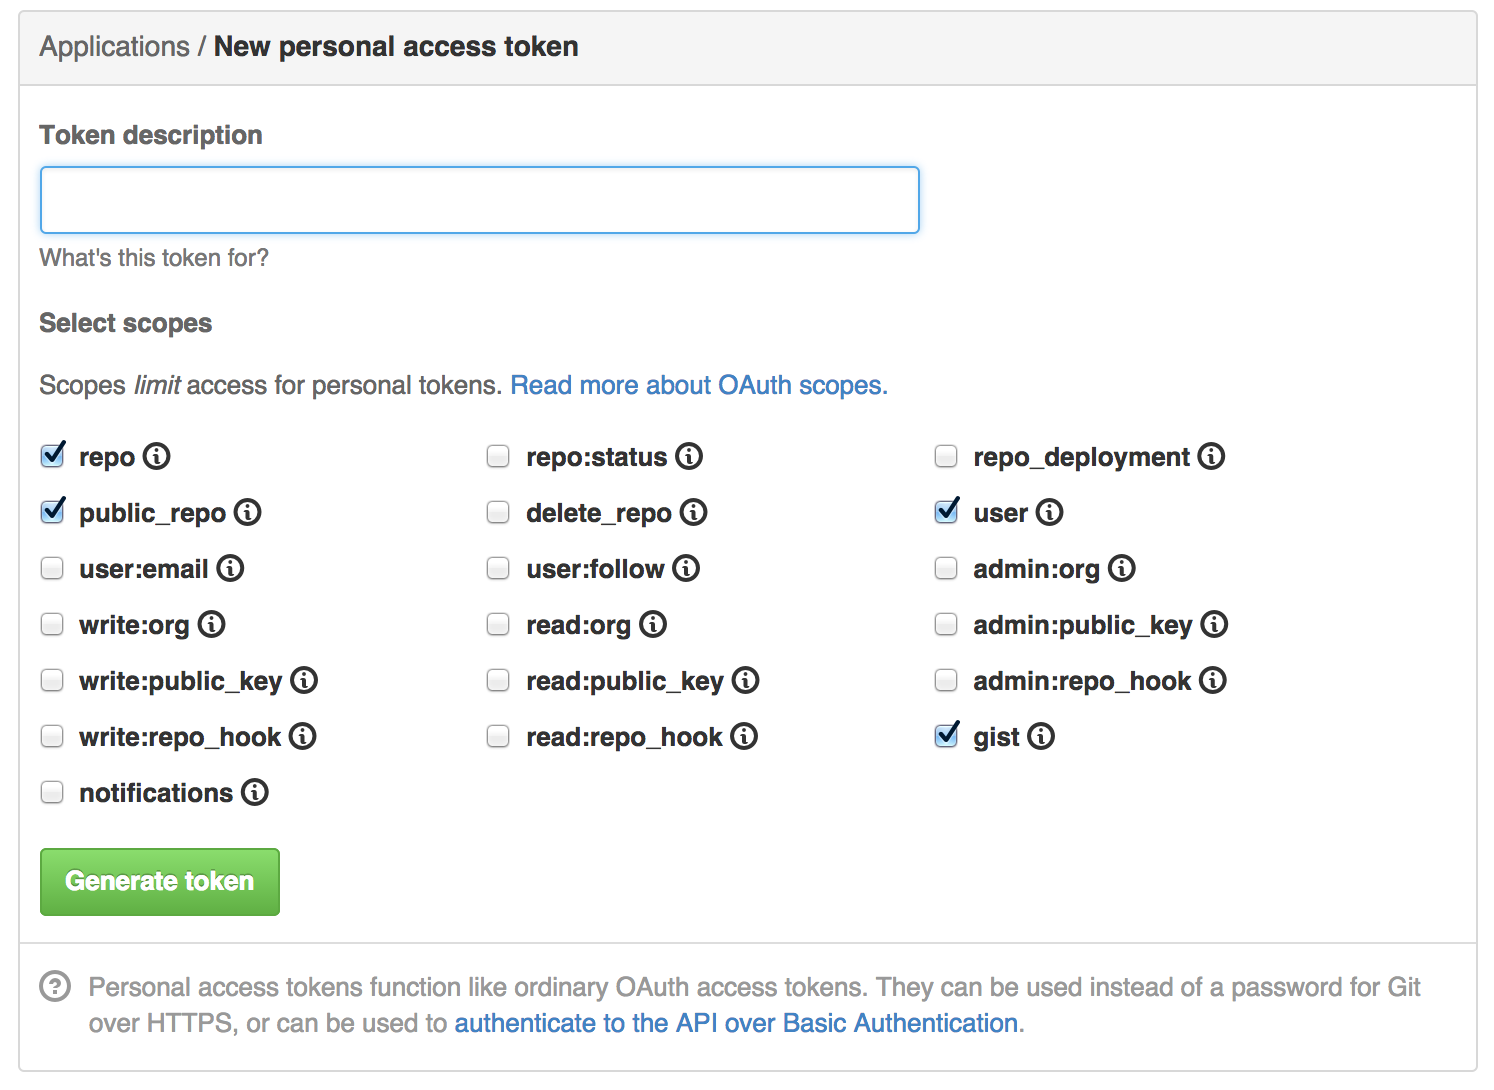The height and width of the screenshot is (1090, 1494).
Task: Open Read more about OAuth scopes link
Action: [x=699, y=385]
